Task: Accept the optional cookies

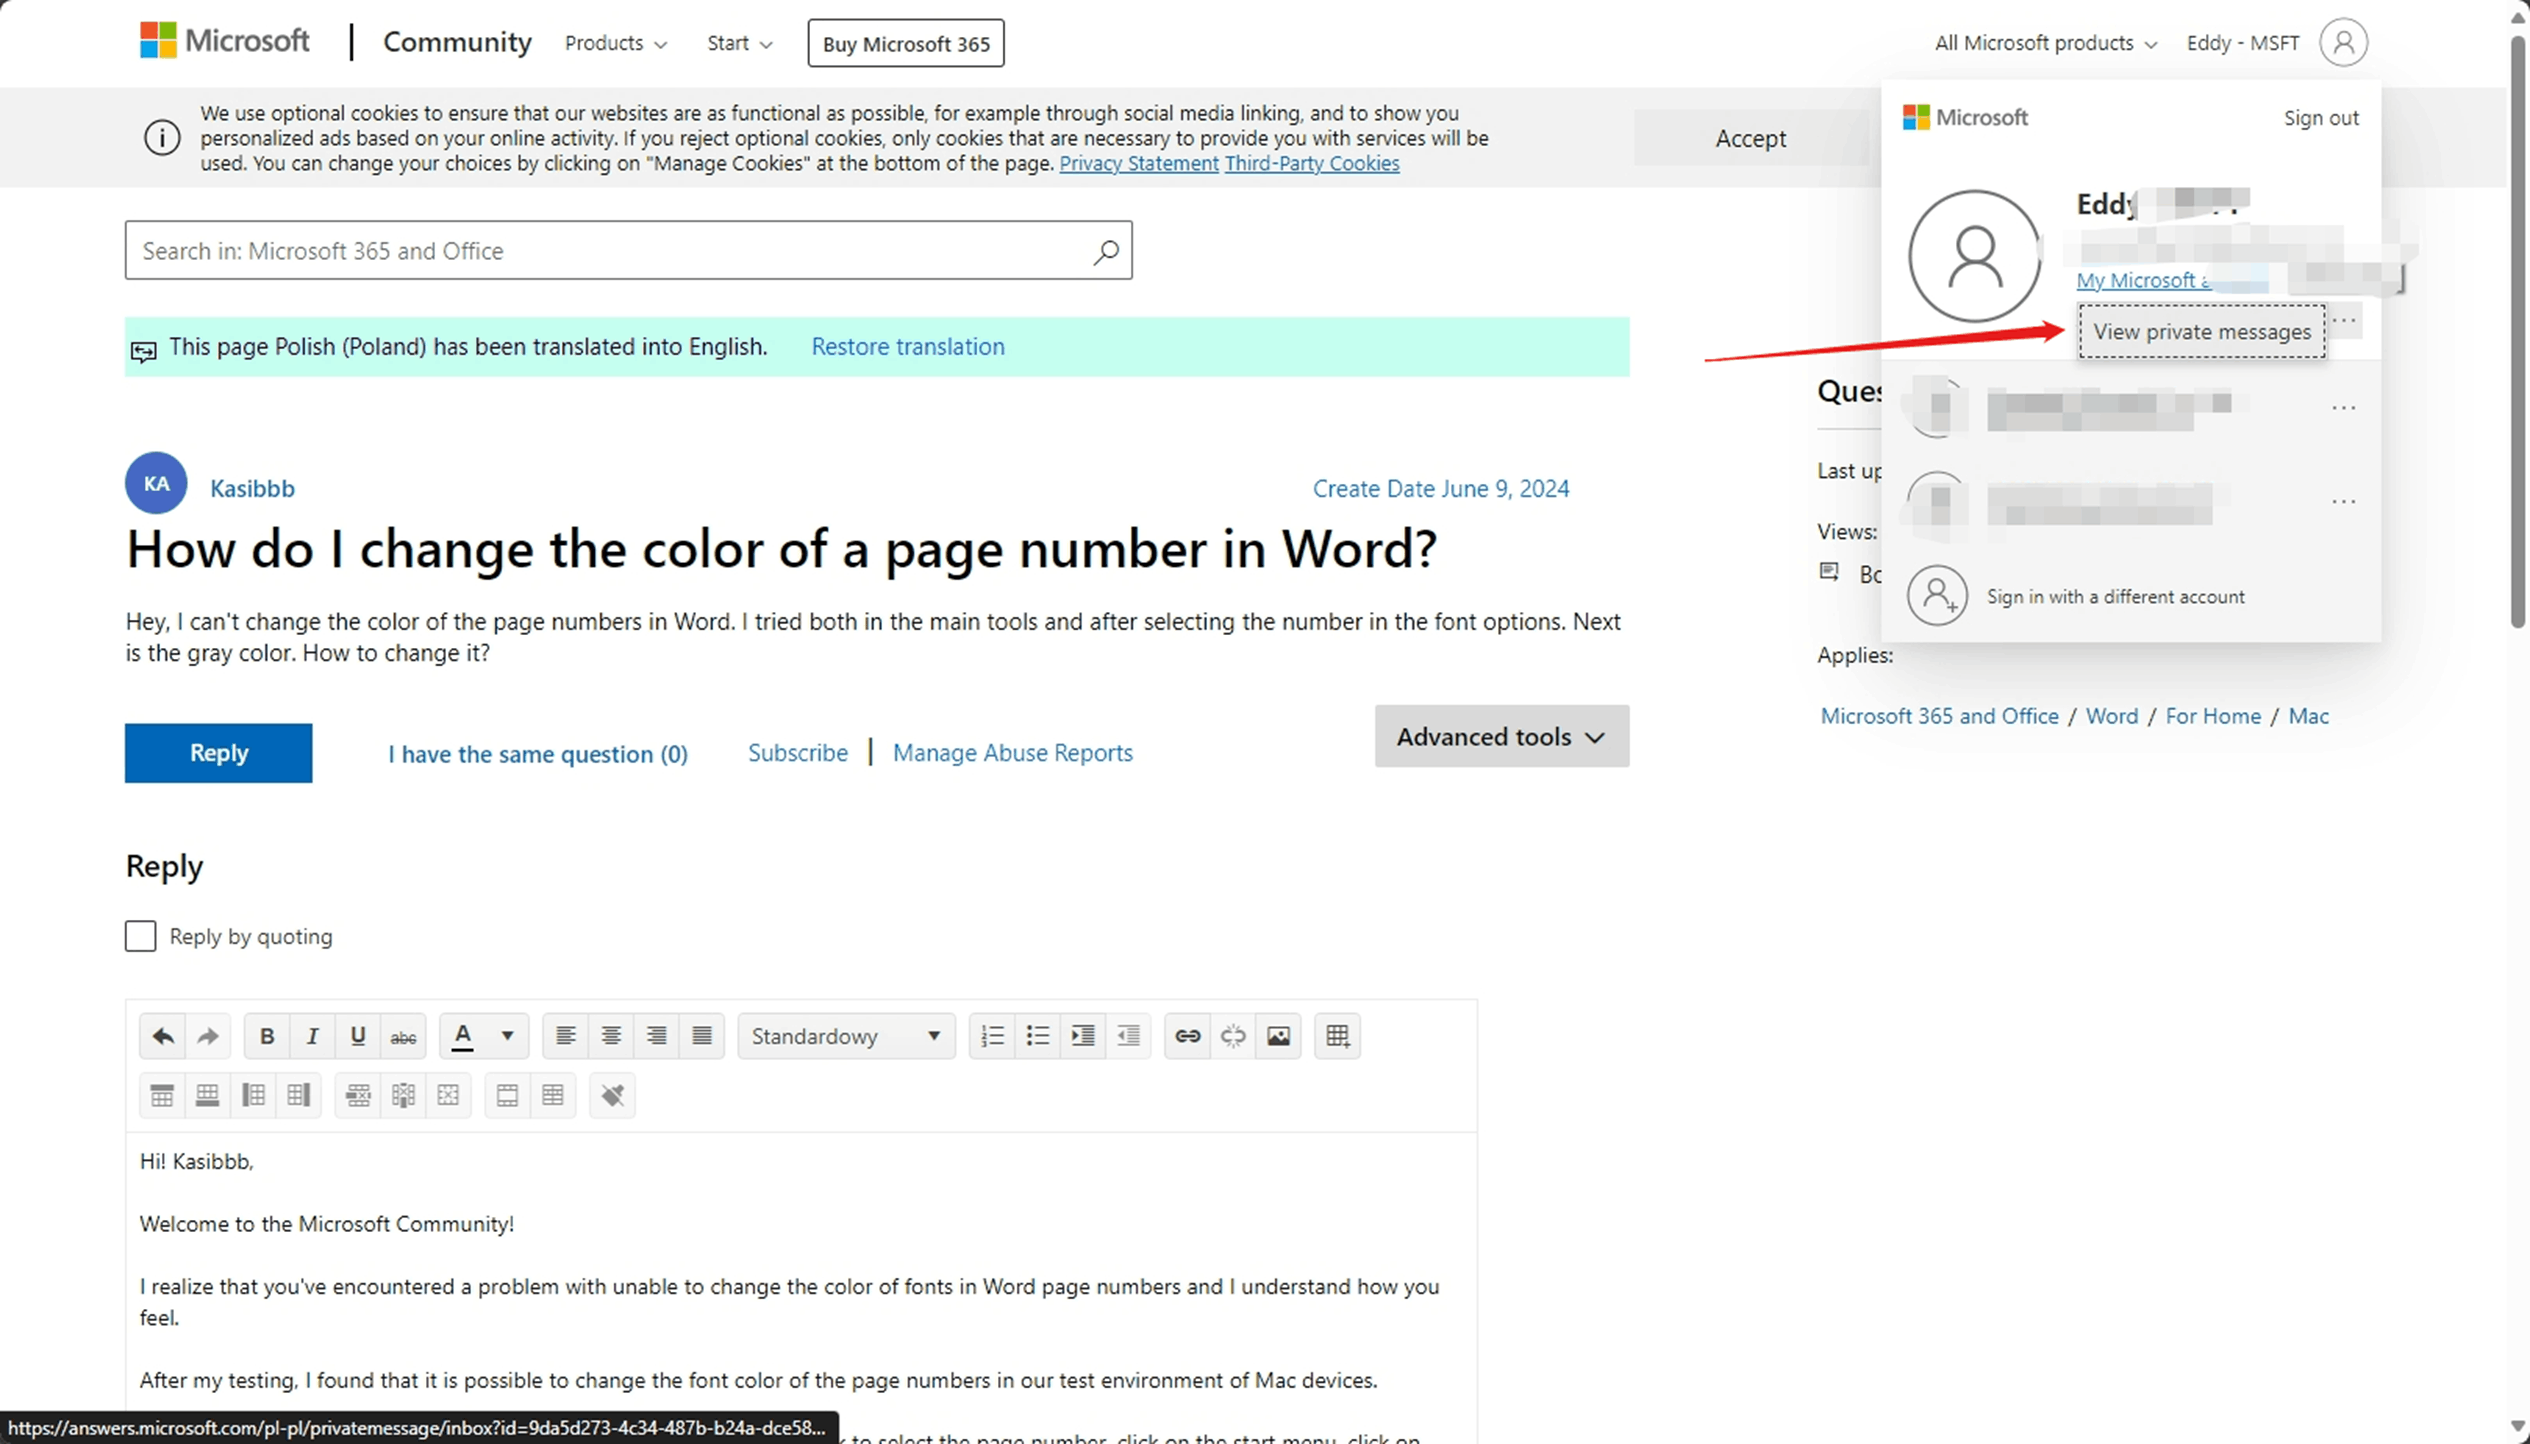Action: pyautogui.click(x=1750, y=138)
